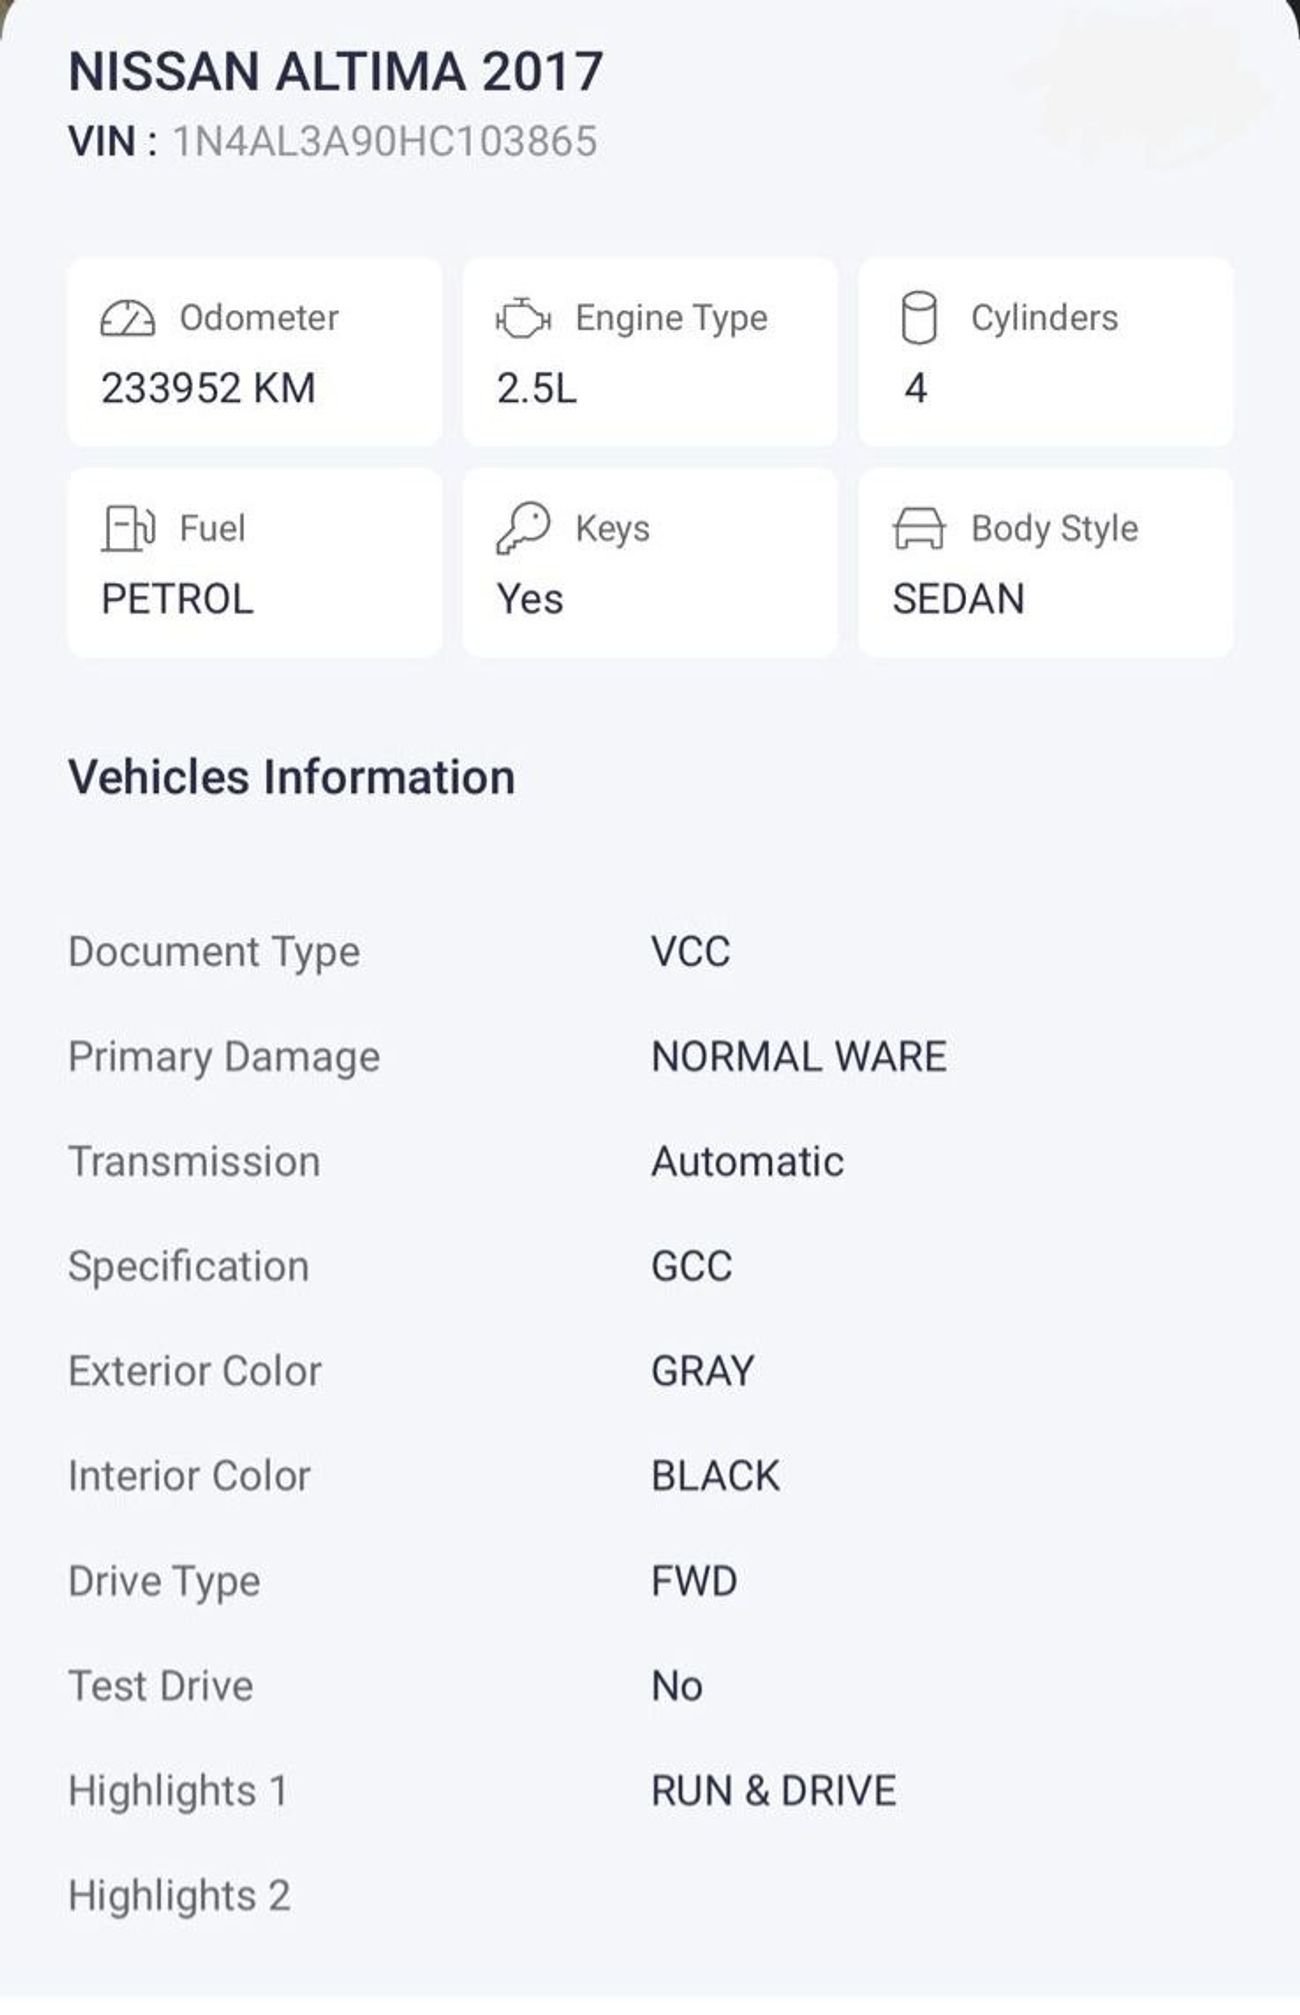
Task: Tap the PETROL fuel value
Action: (x=177, y=599)
